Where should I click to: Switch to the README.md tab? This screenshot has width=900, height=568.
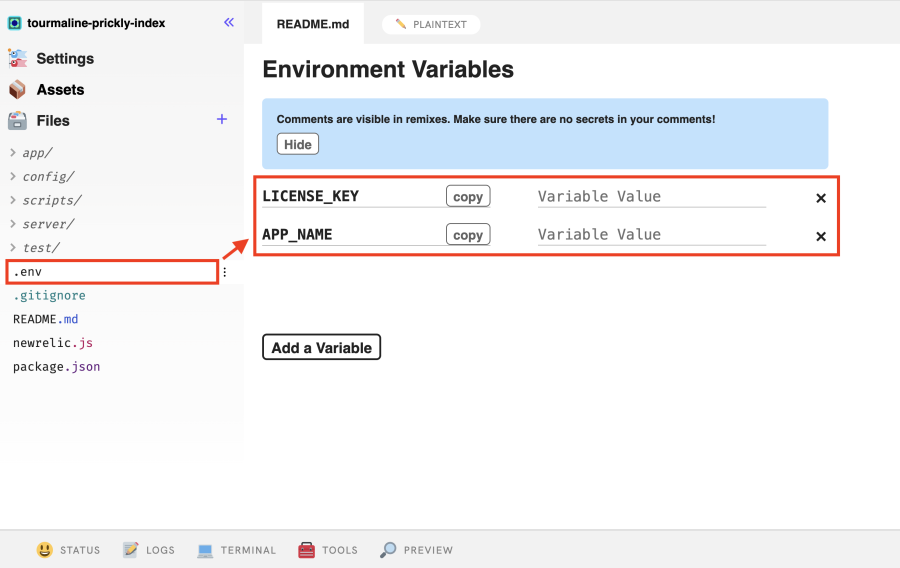coord(313,24)
